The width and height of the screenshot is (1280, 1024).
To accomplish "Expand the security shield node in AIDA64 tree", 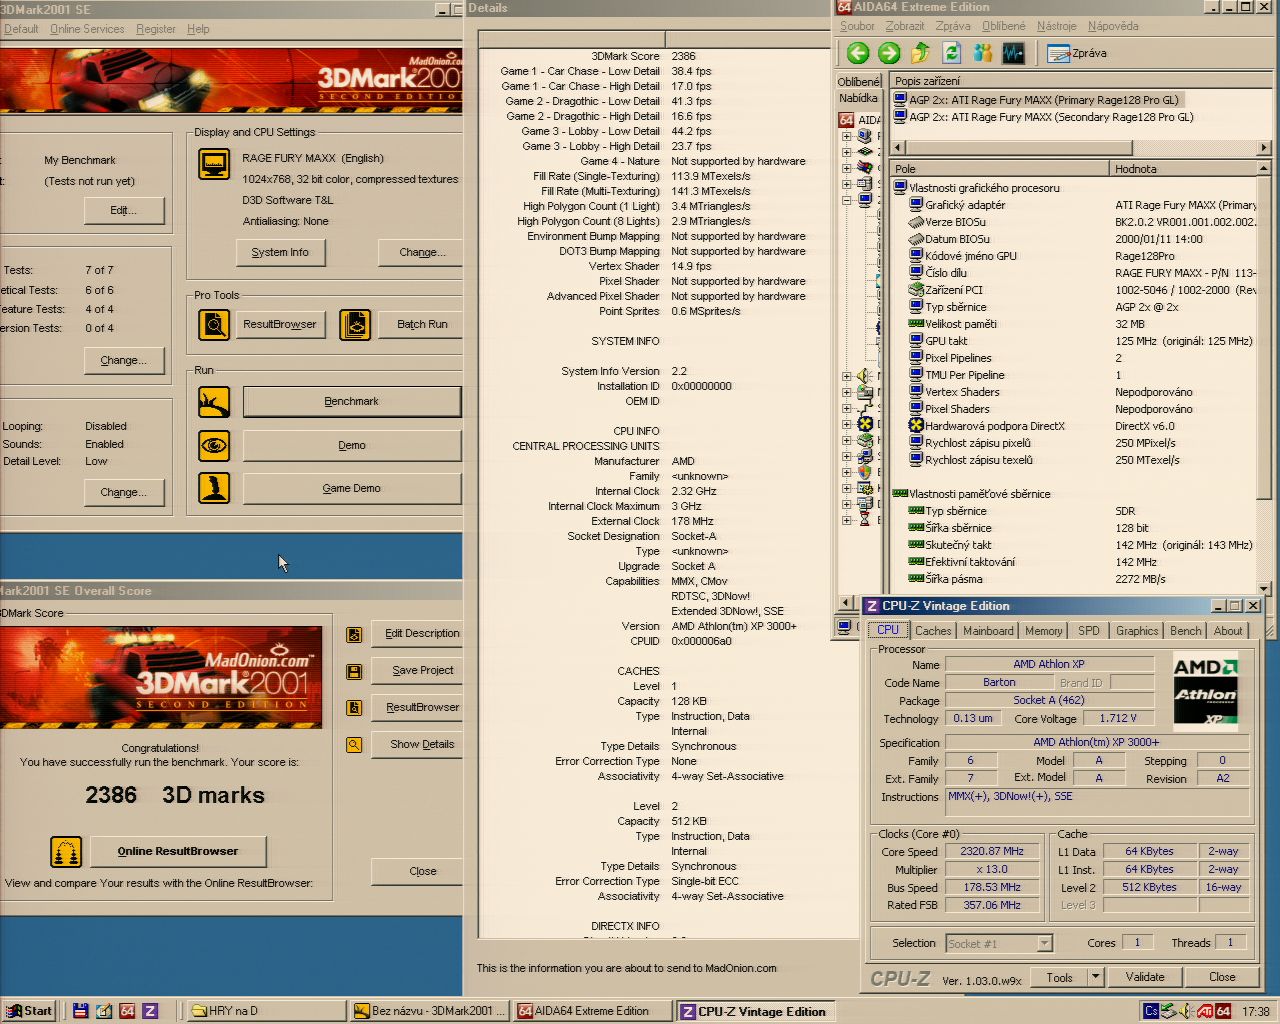I will point(846,472).
